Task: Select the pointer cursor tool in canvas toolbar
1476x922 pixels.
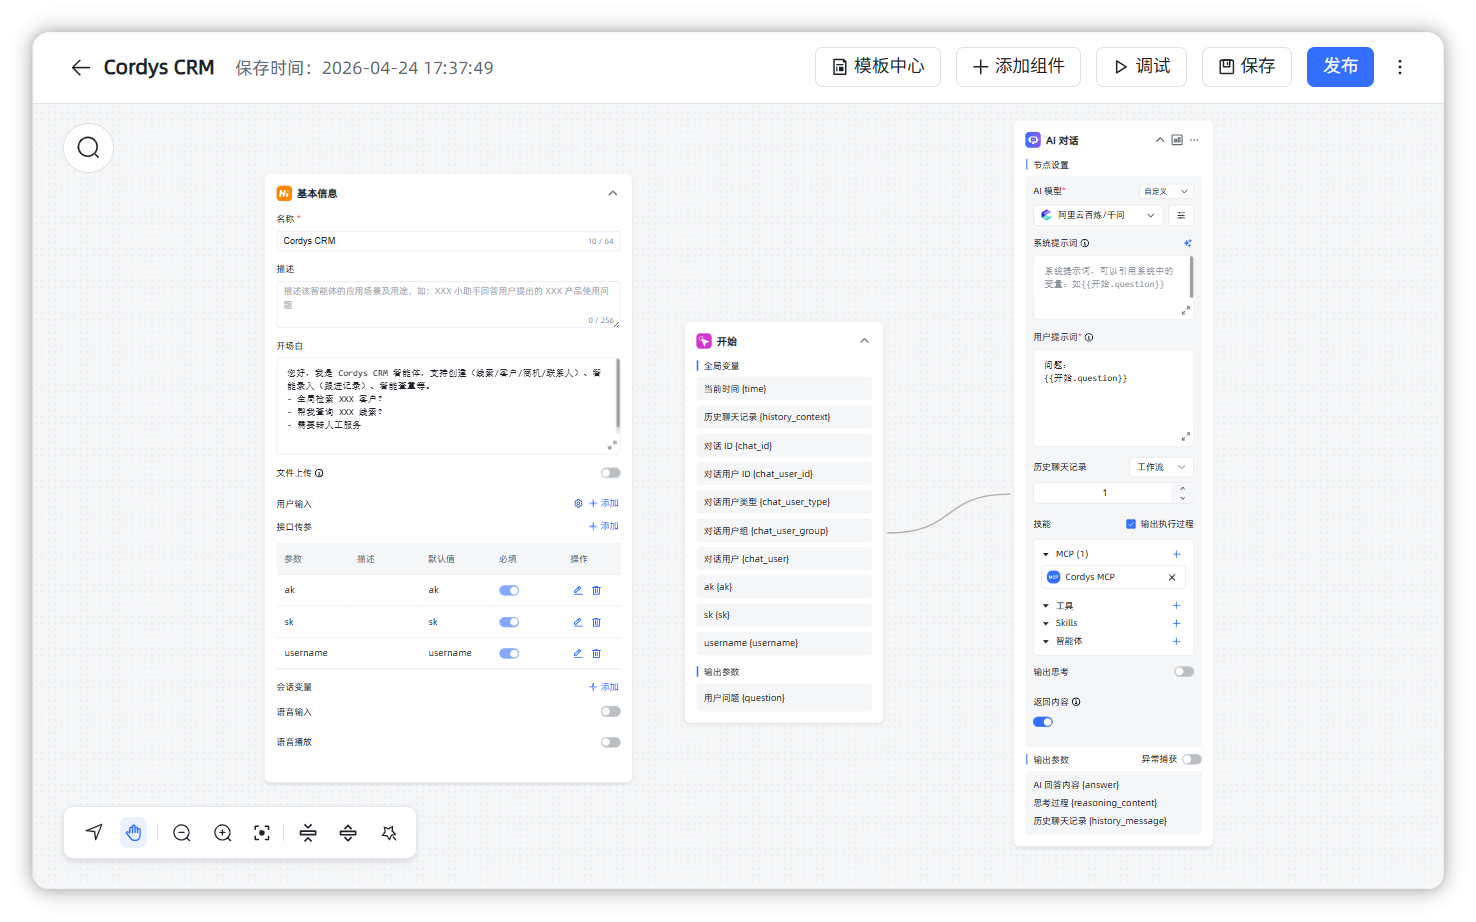Action: [x=94, y=832]
